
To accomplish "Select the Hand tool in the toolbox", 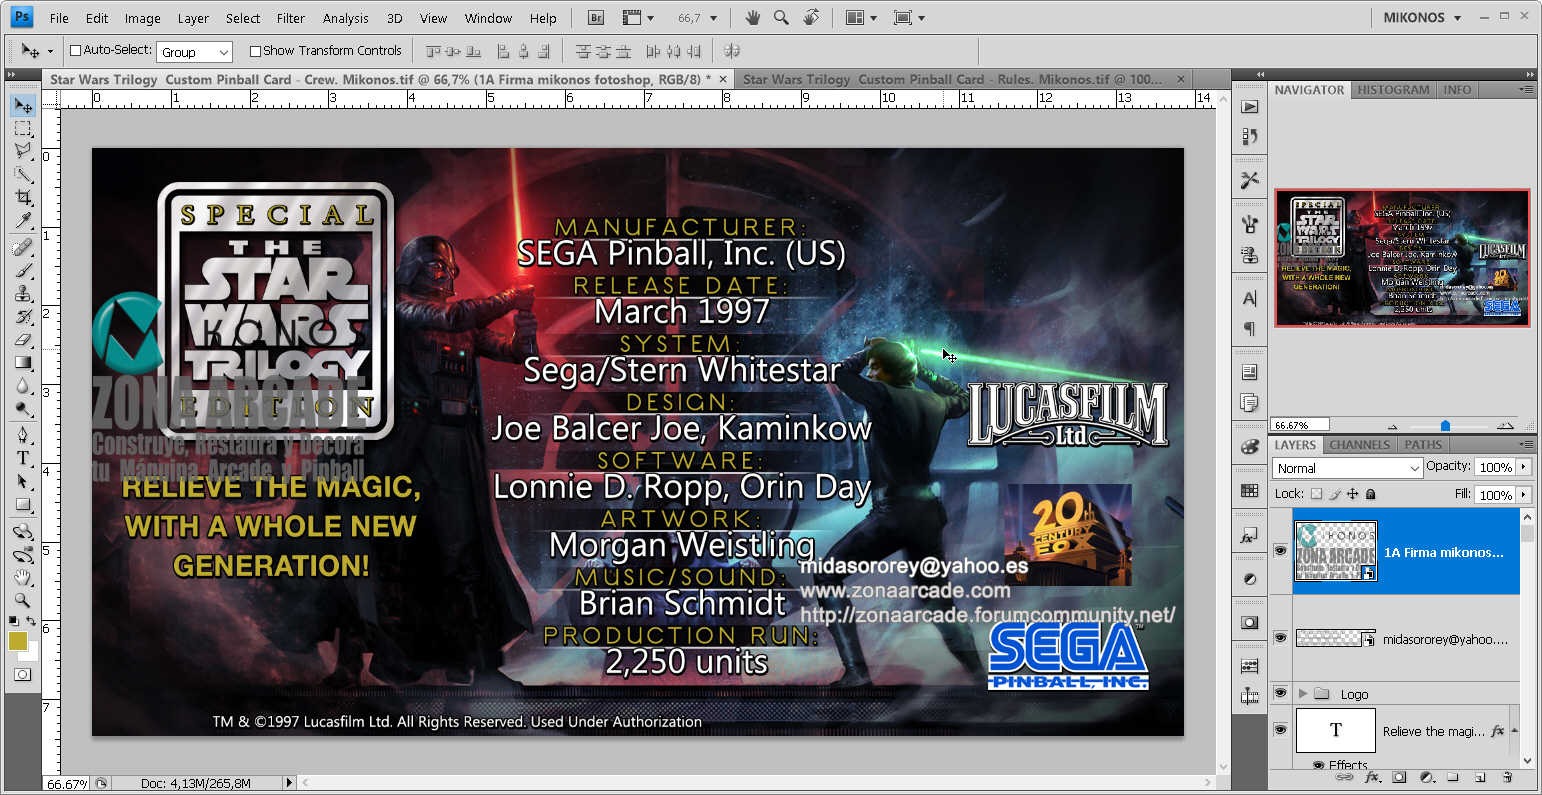I will pyautogui.click(x=23, y=577).
